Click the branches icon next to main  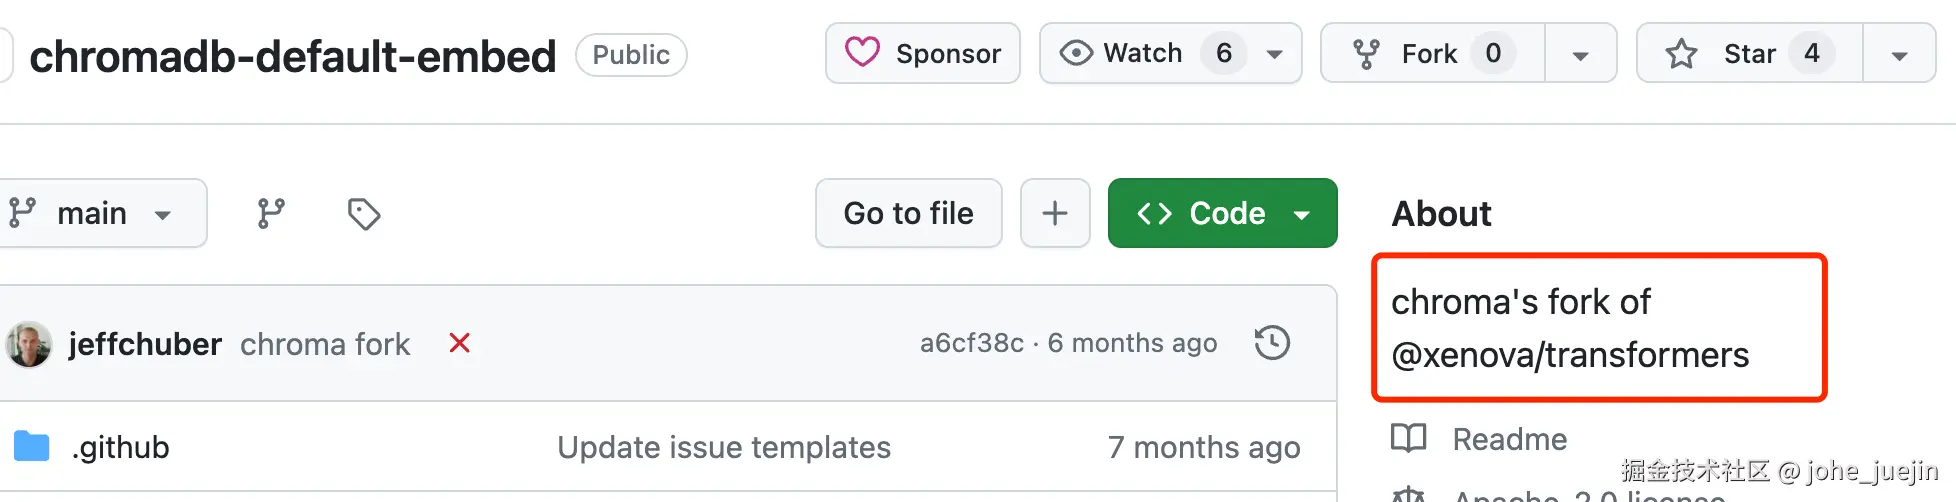[270, 213]
